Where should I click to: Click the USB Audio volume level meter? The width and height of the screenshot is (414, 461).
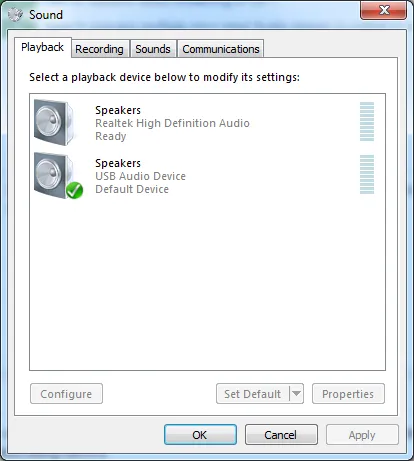click(367, 174)
